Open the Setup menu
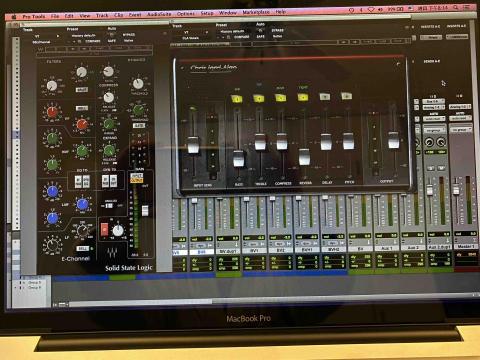The width and height of the screenshot is (480, 360). [x=207, y=13]
